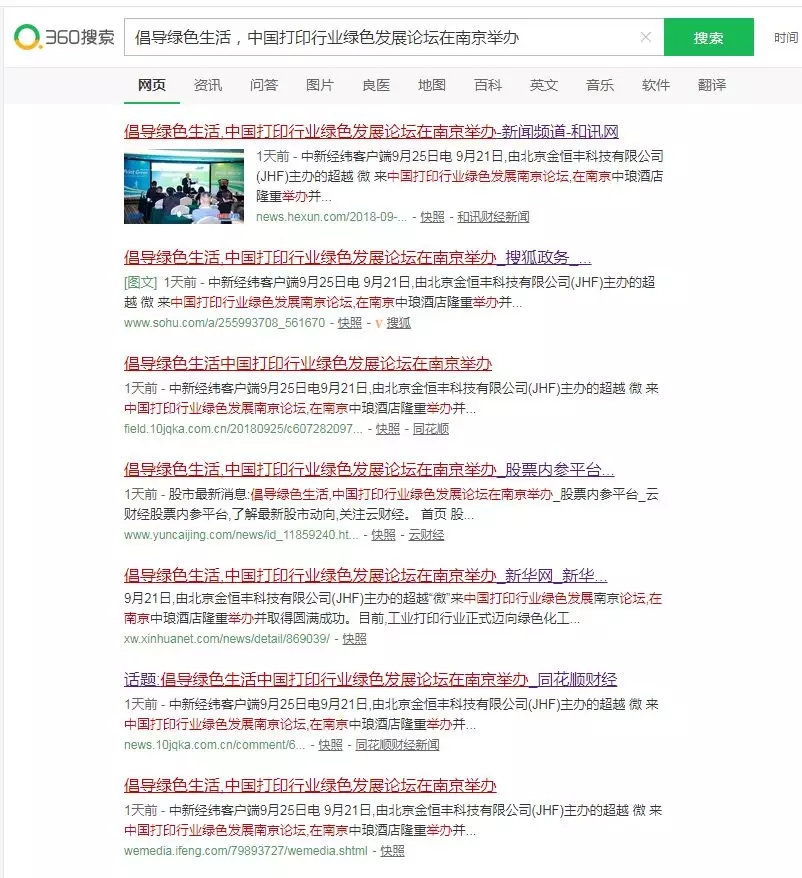Open the 良医 tab

point(376,85)
